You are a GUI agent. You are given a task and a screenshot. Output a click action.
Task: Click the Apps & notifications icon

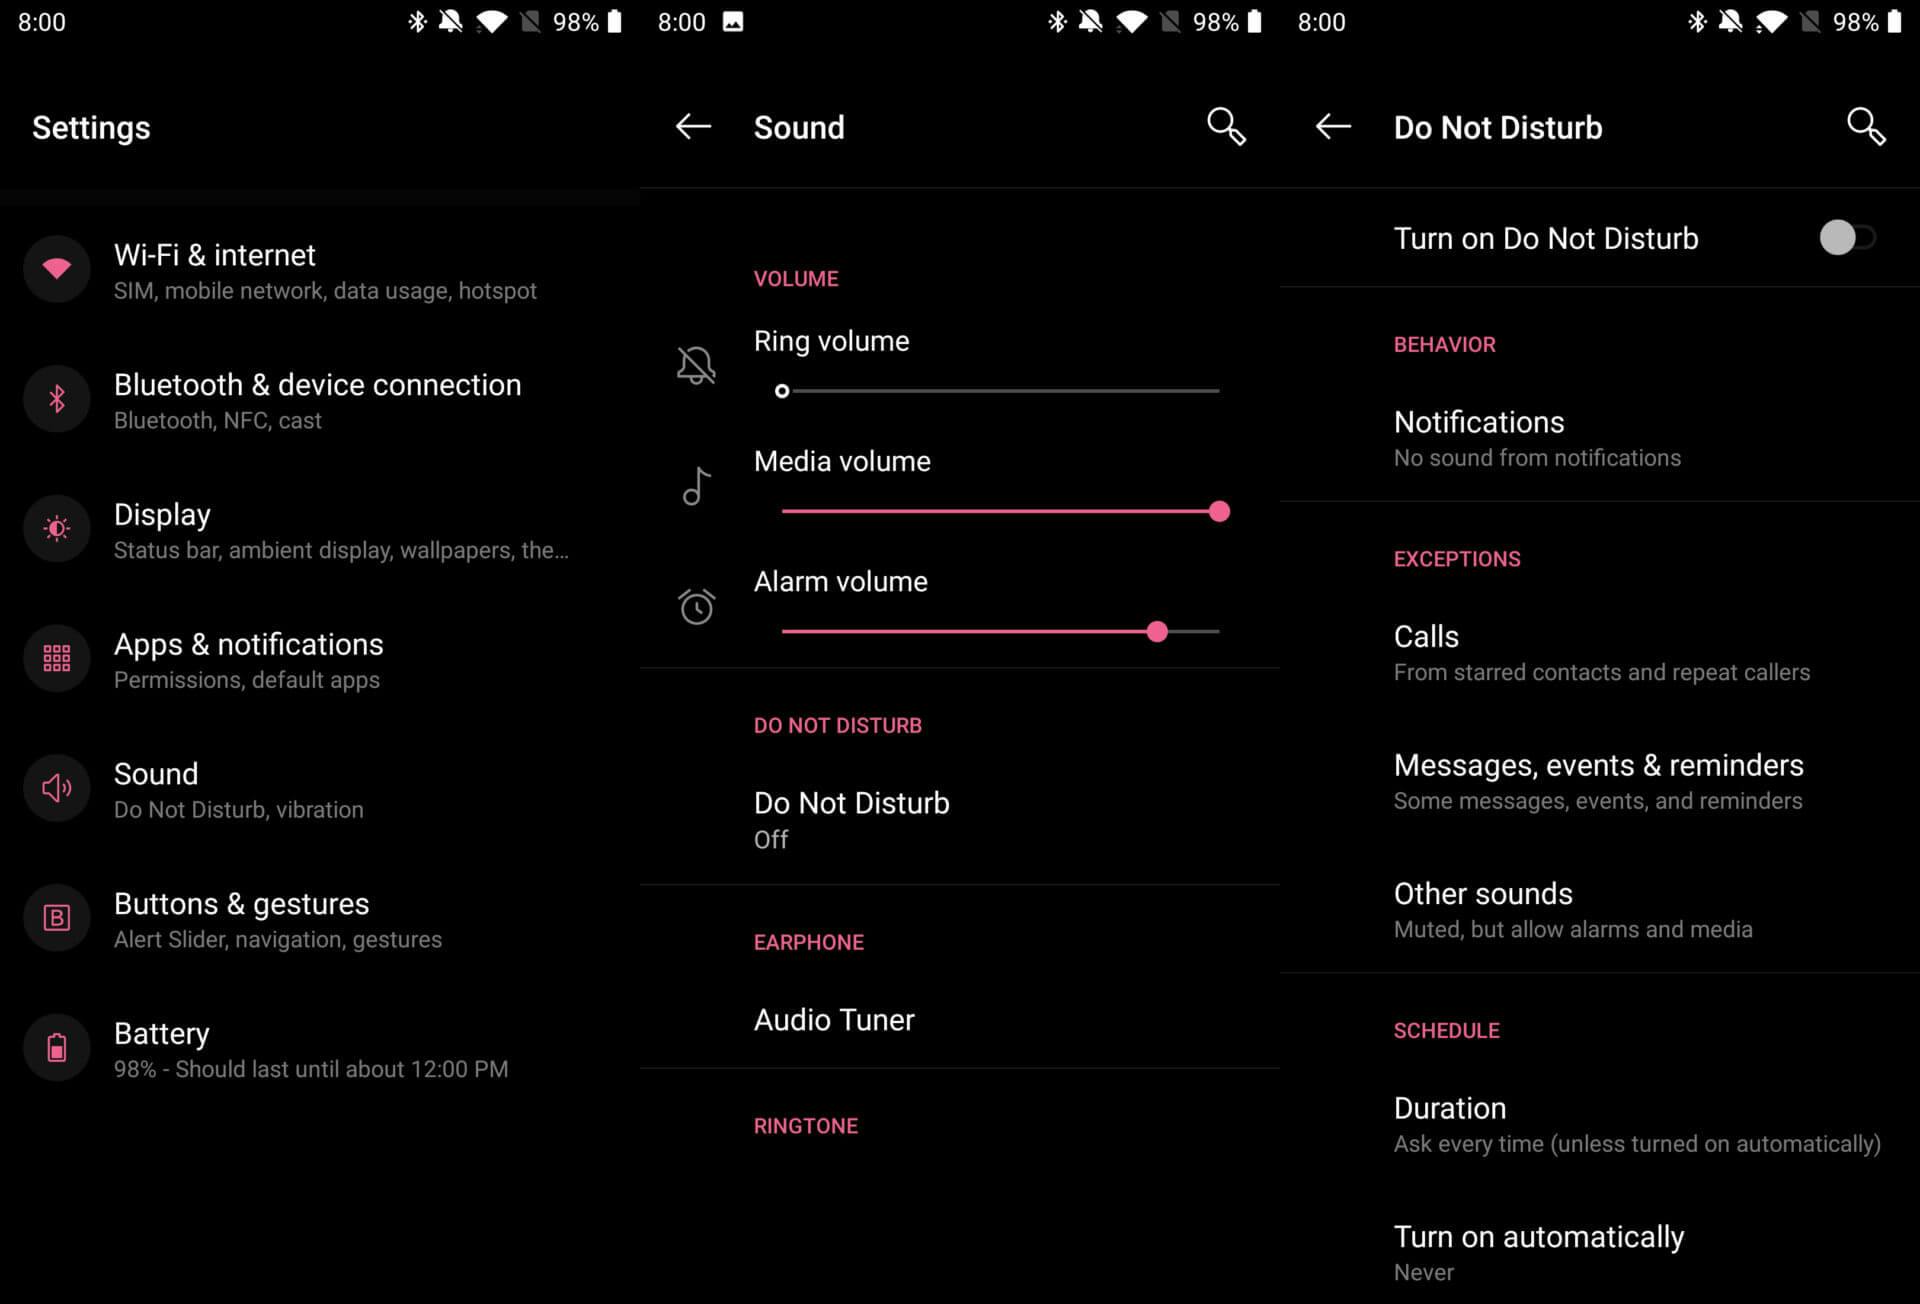click(x=55, y=659)
